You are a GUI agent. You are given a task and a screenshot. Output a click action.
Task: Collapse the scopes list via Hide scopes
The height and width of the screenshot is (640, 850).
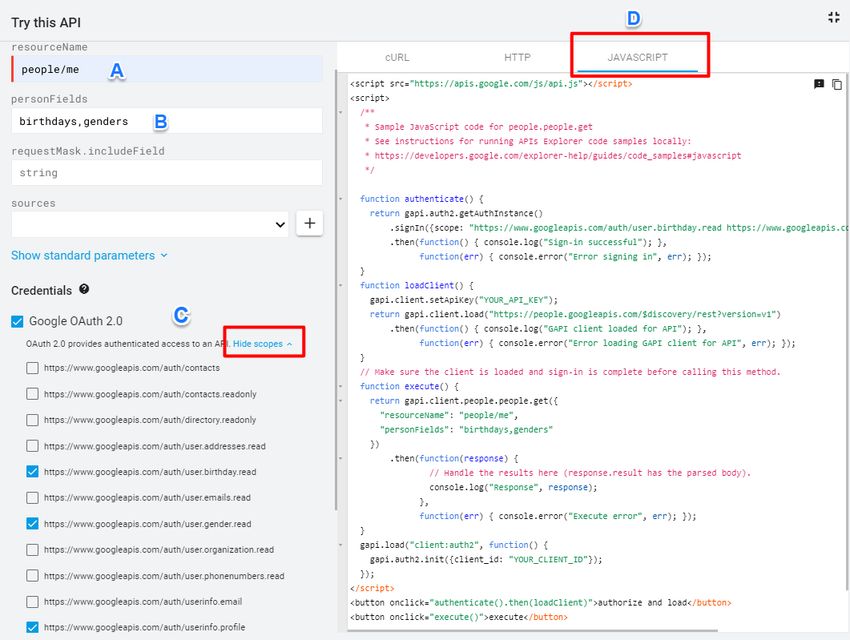coord(263,344)
